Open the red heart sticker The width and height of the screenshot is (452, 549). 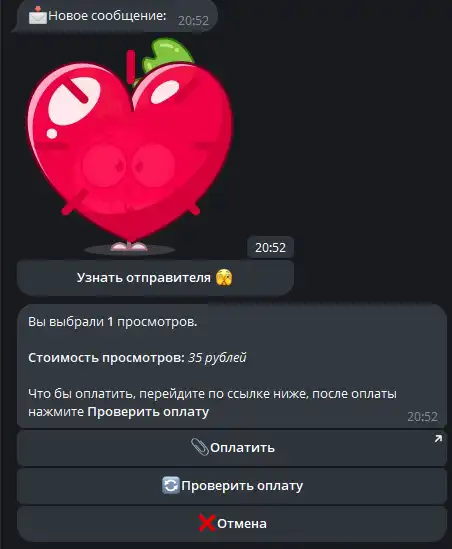pyautogui.click(x=130, y=147)
